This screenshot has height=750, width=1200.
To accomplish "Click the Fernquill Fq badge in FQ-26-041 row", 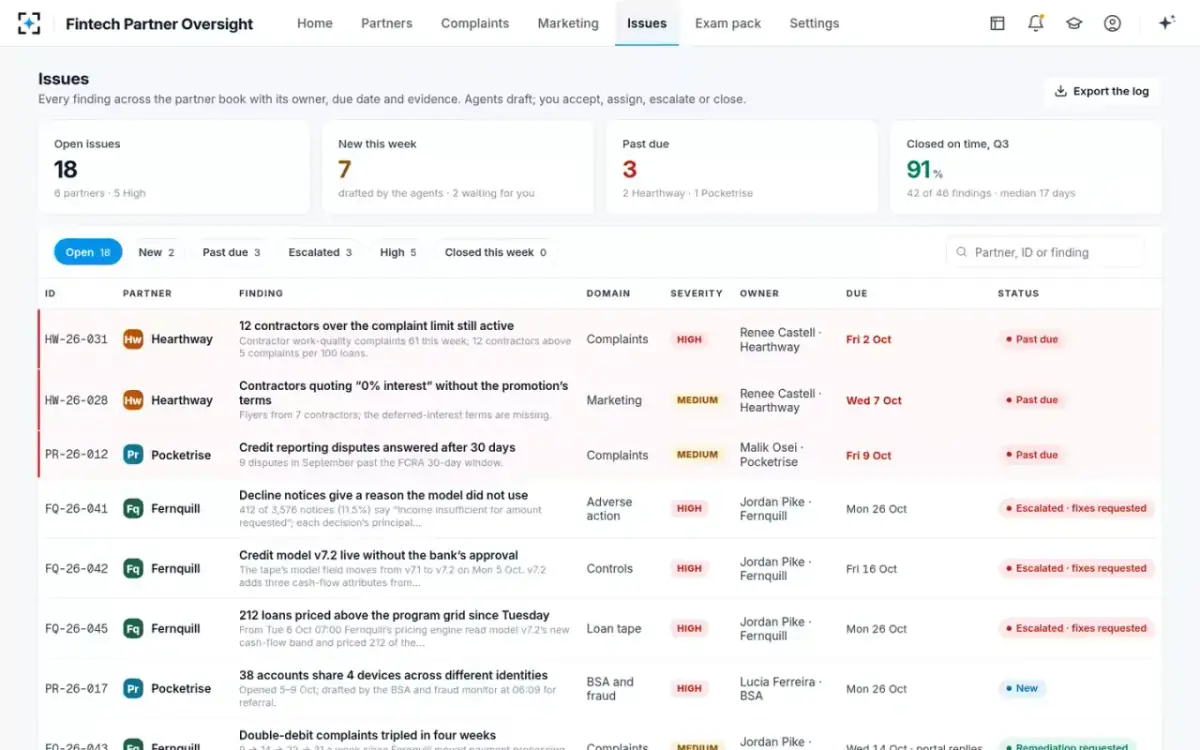I will tap(133, 508).
